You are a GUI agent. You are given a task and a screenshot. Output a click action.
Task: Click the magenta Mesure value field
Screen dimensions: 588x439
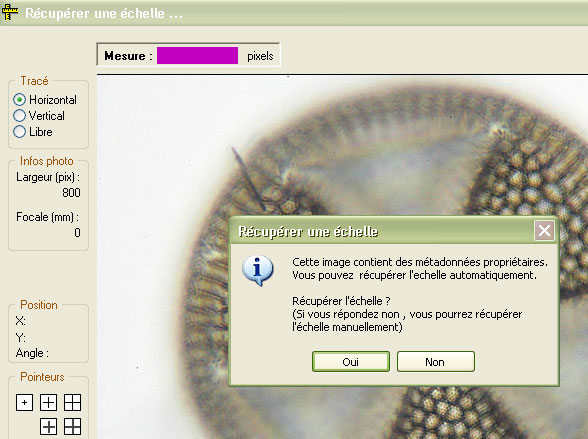pyautogui.click(x=197, y=56)
